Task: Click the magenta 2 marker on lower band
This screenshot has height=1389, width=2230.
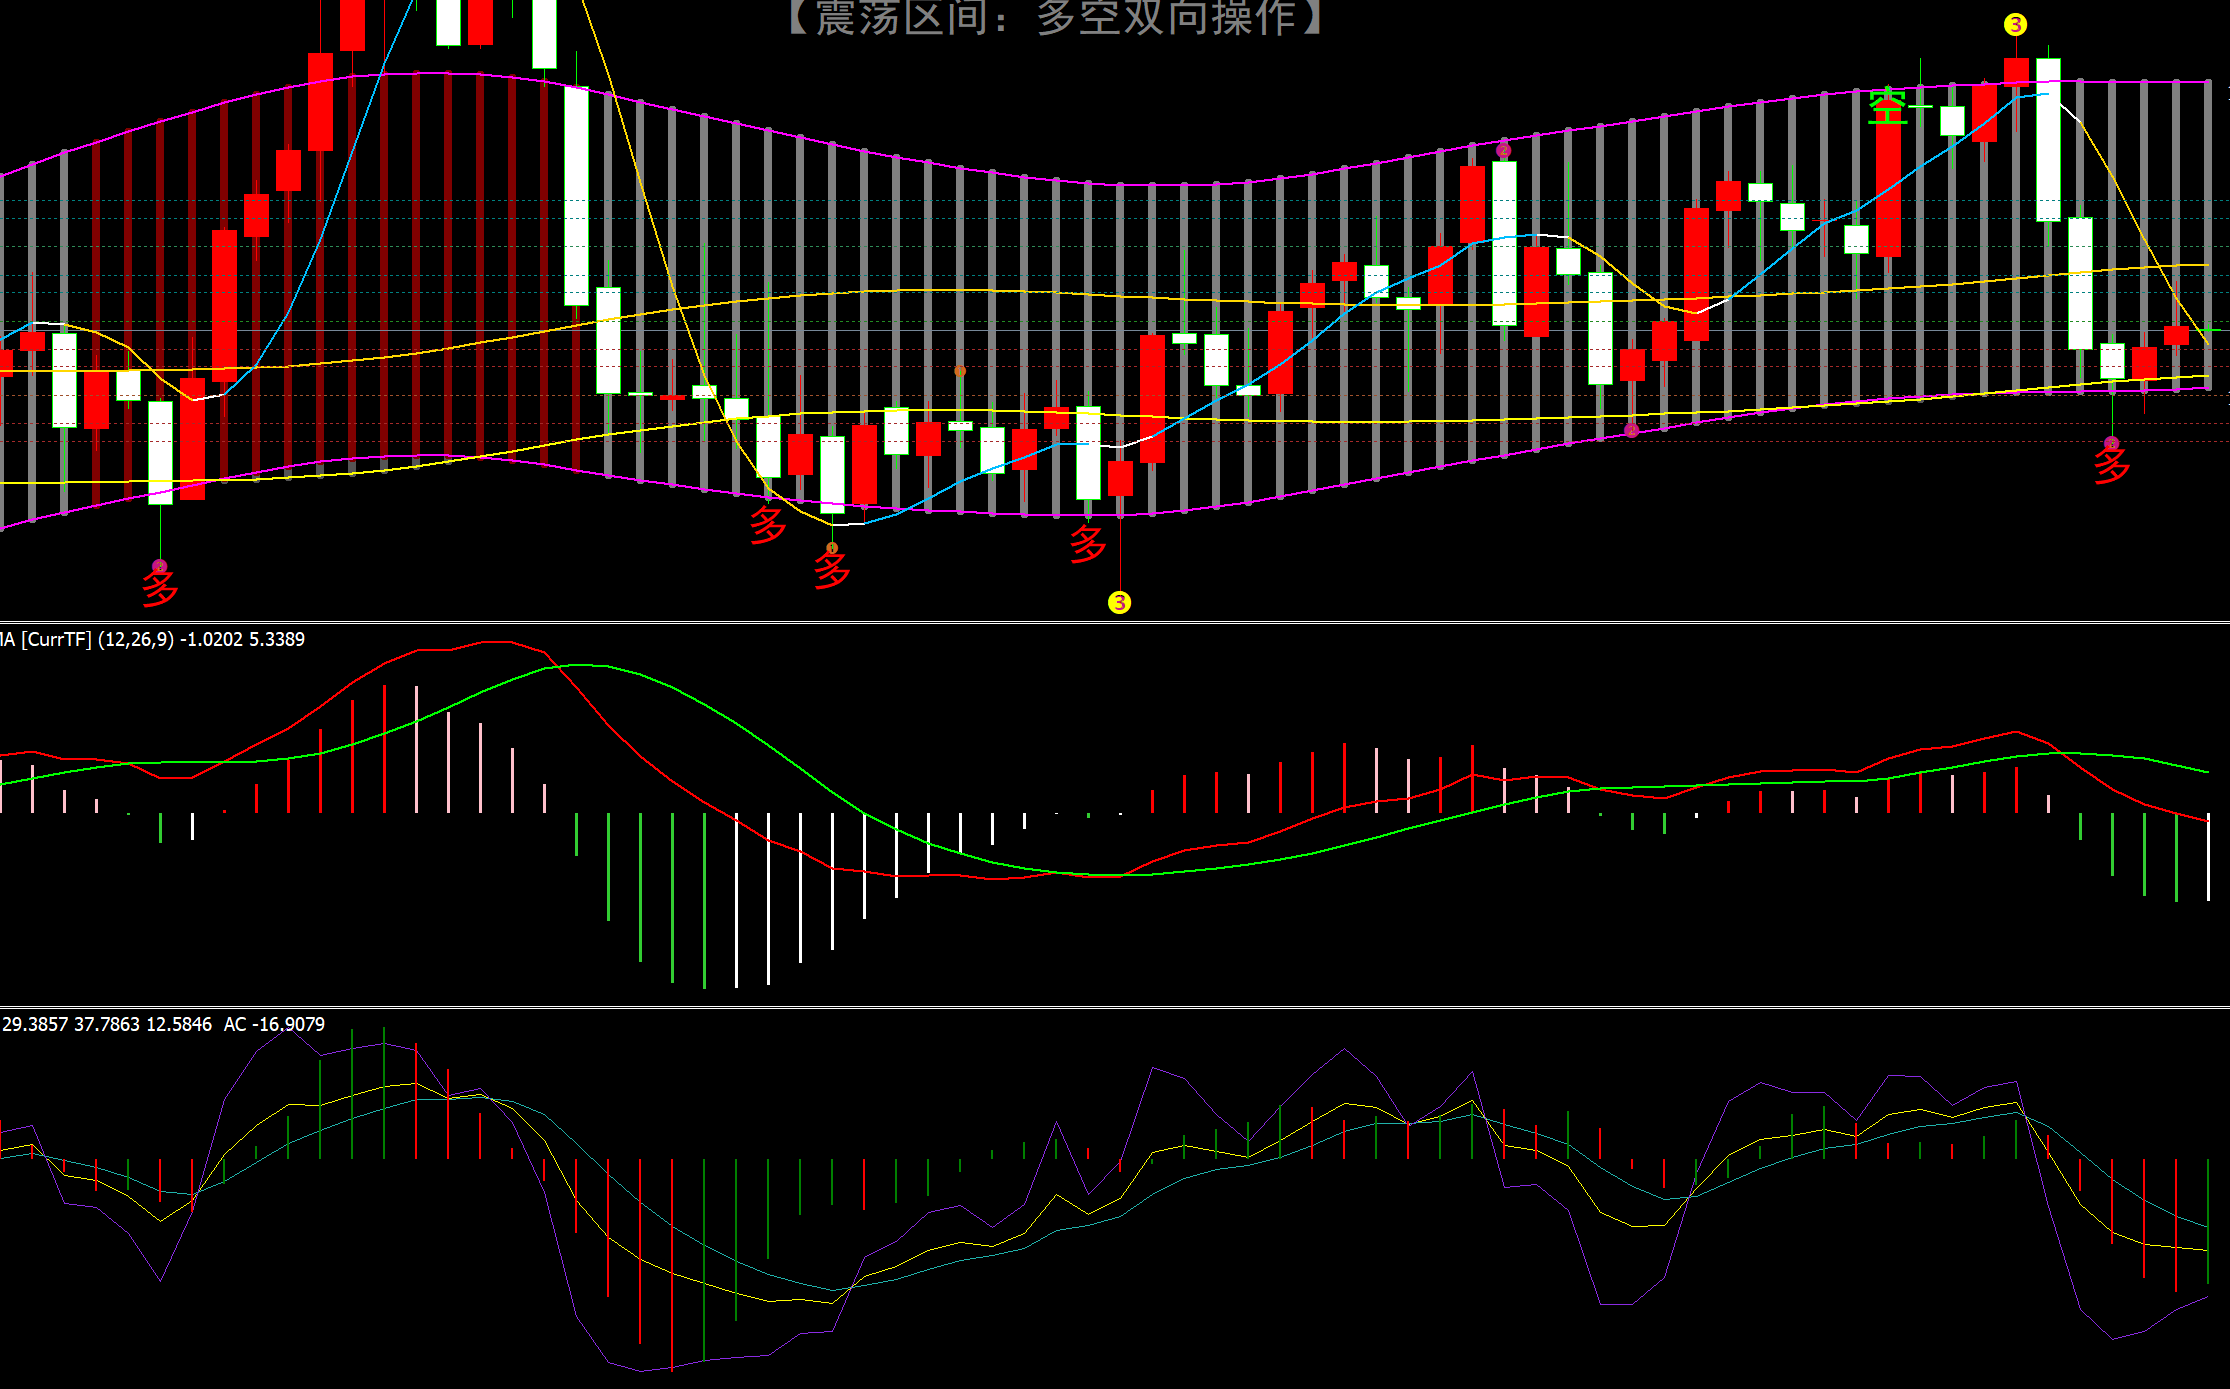Action: (x=1632, y=431)
